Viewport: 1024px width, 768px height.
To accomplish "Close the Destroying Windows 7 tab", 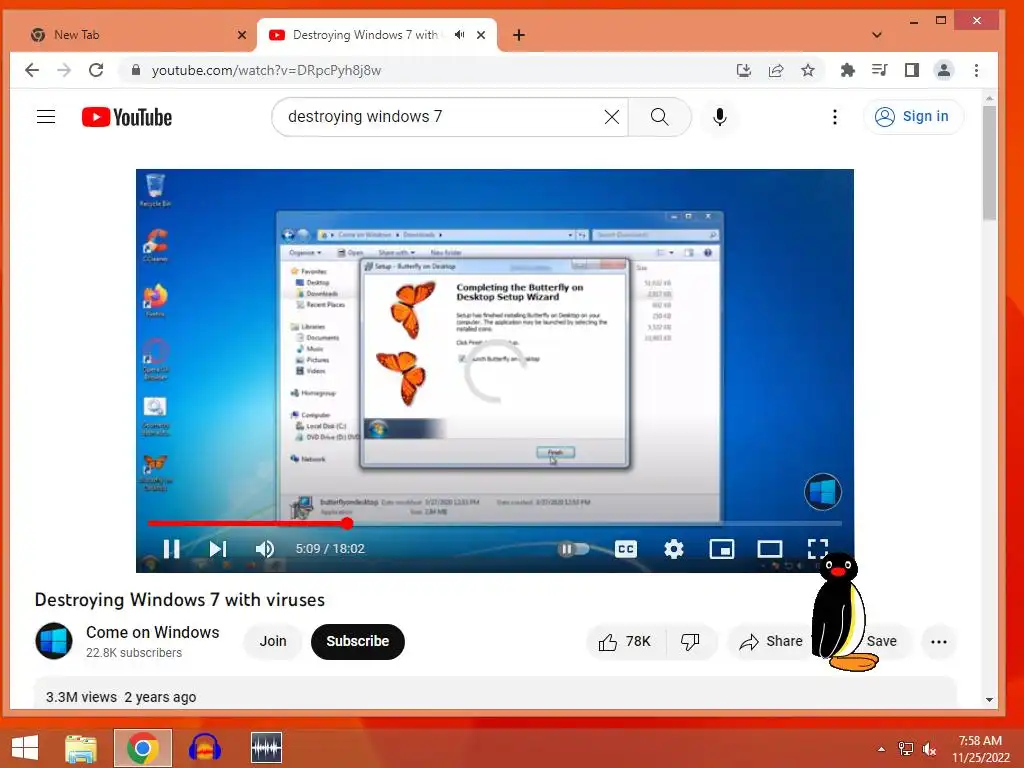I will pyautogui.click(x=481, y=35).
